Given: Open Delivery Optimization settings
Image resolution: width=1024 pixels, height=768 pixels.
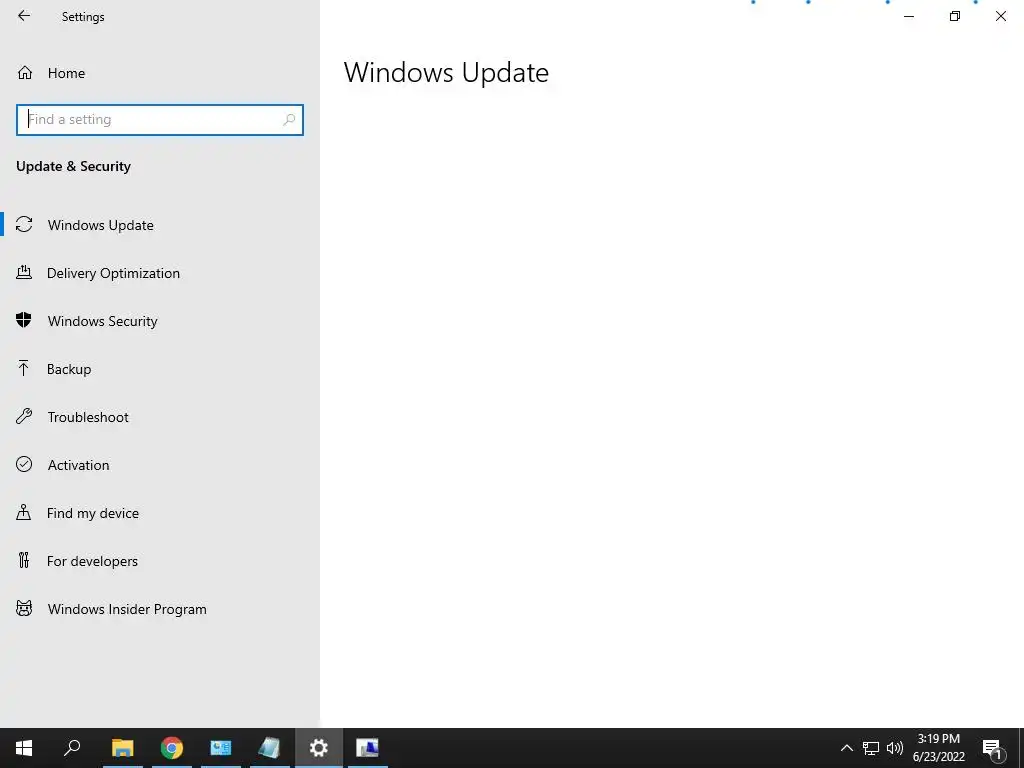Looking at the screenshot, I should 160,273.
